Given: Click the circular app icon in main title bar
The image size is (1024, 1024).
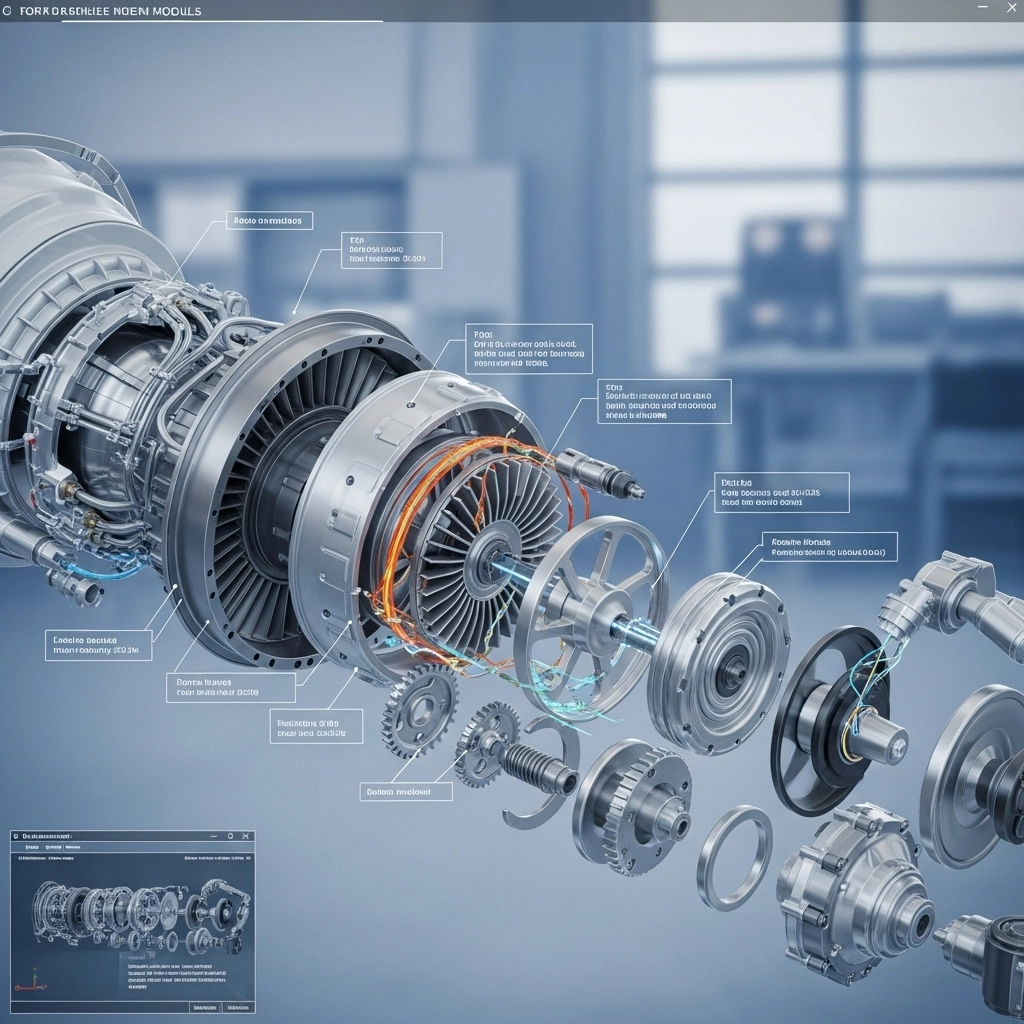Looking at the screenshot, I should pos(8,11).
